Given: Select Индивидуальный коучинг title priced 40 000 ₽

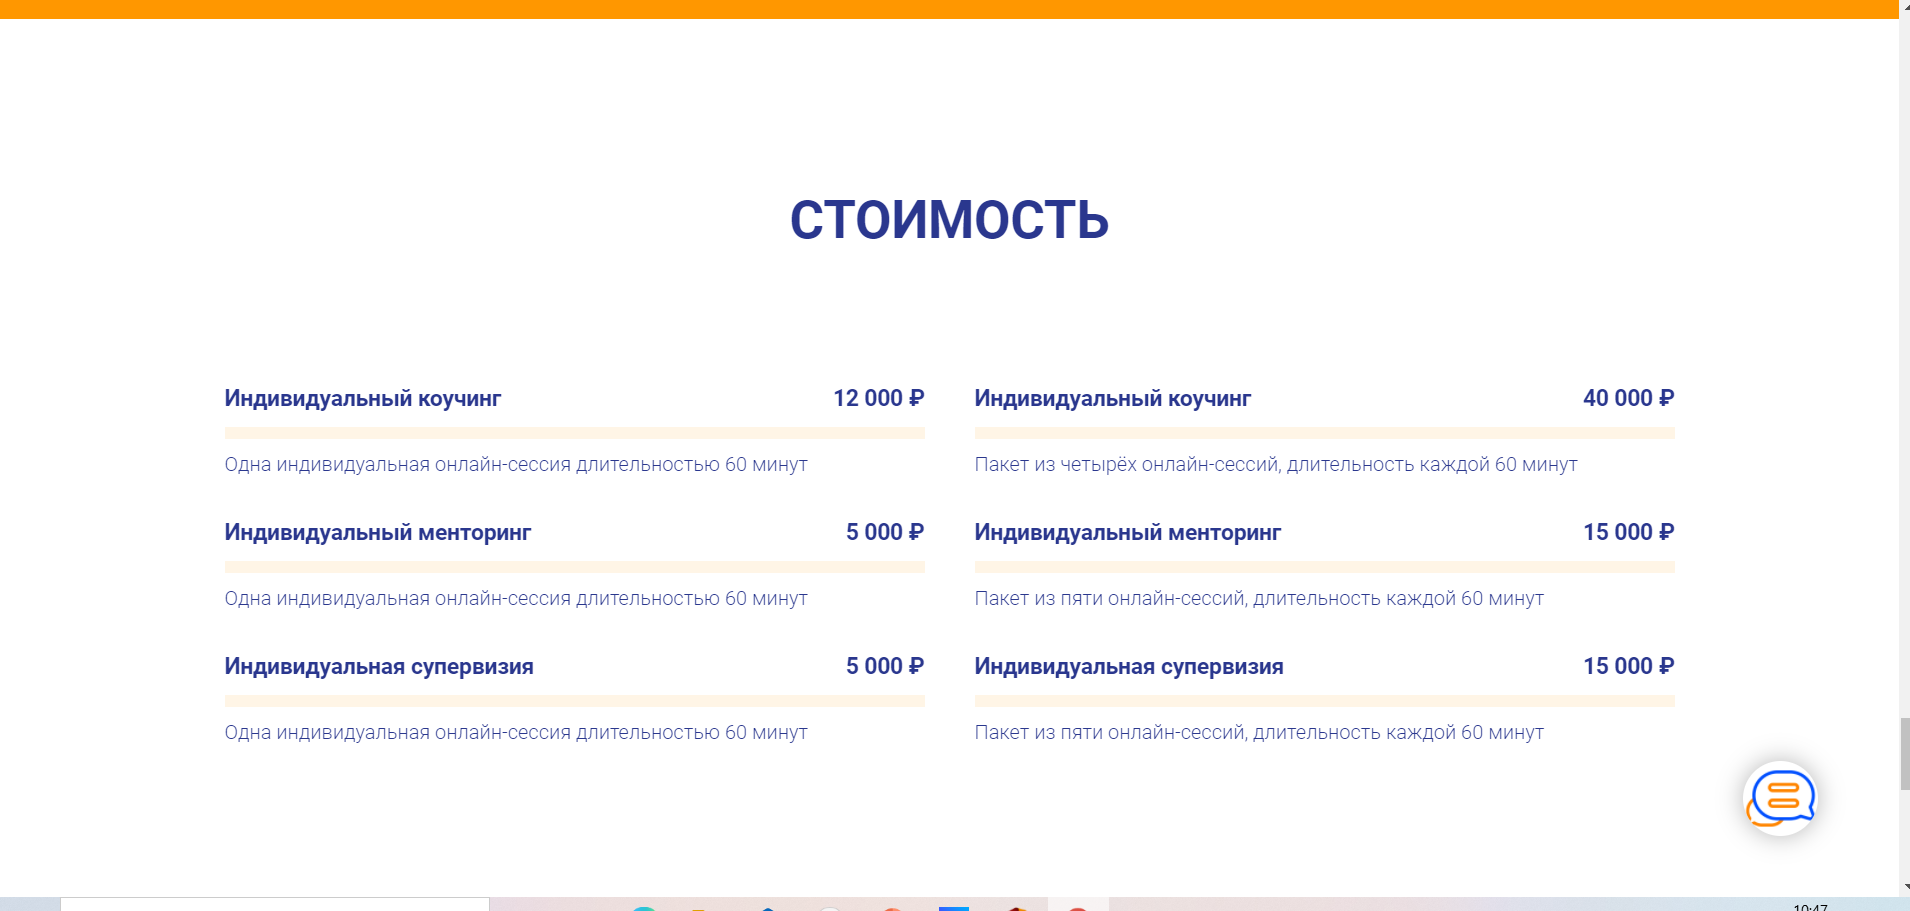Looking at the screenshot, I should [x=1113, y=398].
